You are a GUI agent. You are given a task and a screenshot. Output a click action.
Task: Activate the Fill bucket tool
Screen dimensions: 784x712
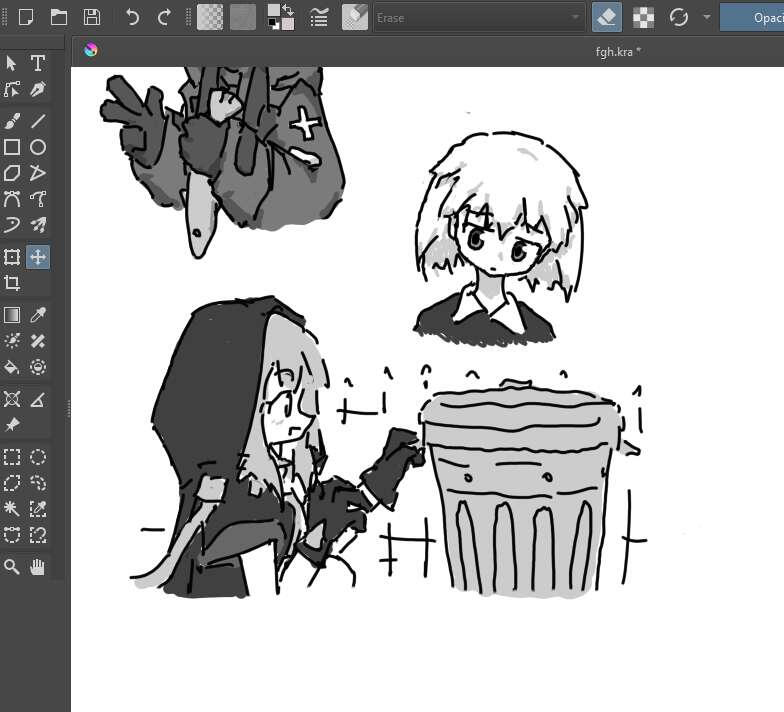(x=12, y=367)
